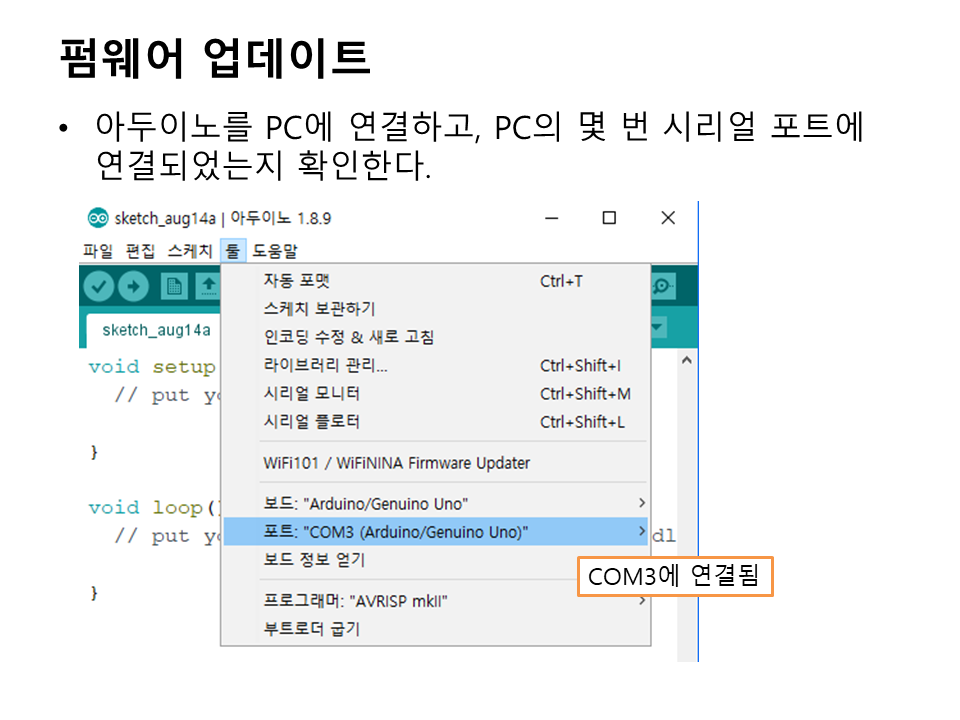
Task: Select the 보드: Arduino/Genuino Uno entry
Action: click(x=435, y=503)
